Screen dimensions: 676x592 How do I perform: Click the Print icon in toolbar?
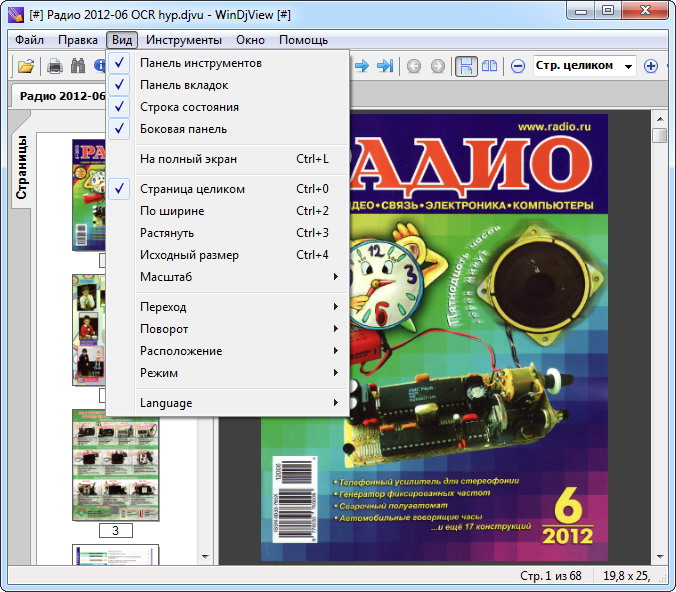(55, 66)
